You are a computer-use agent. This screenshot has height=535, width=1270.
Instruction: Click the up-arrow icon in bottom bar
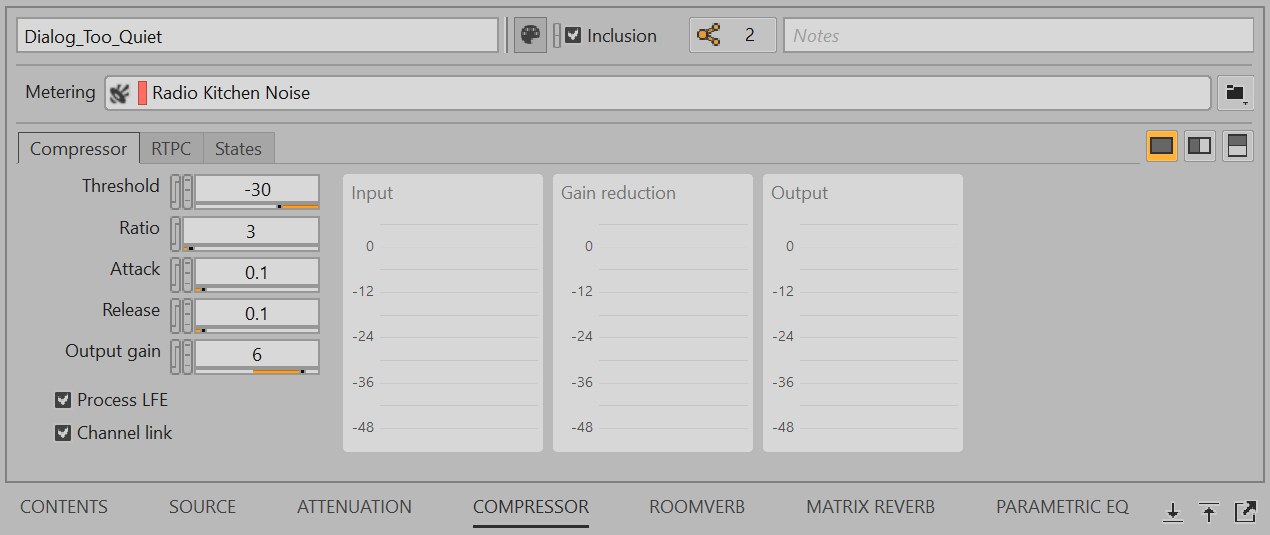tap(1209, 513)
